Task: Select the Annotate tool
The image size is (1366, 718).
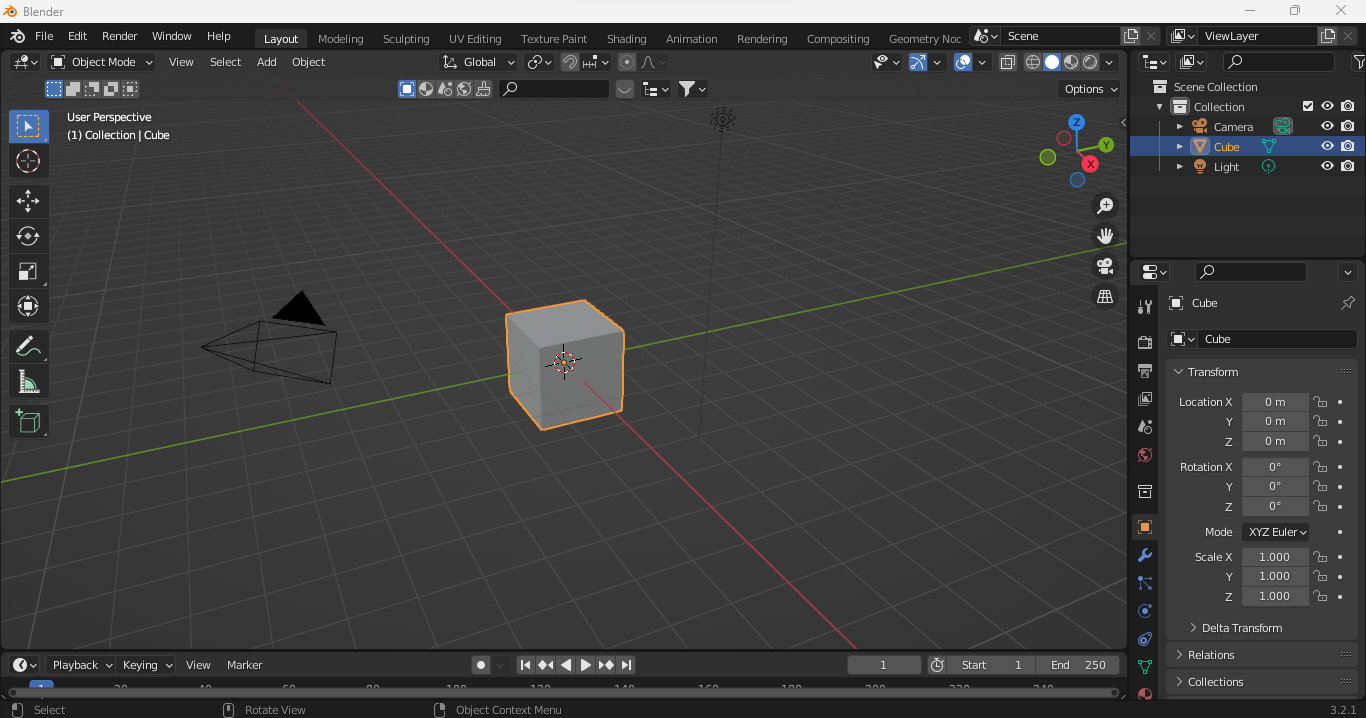Action: coord(28,346)
